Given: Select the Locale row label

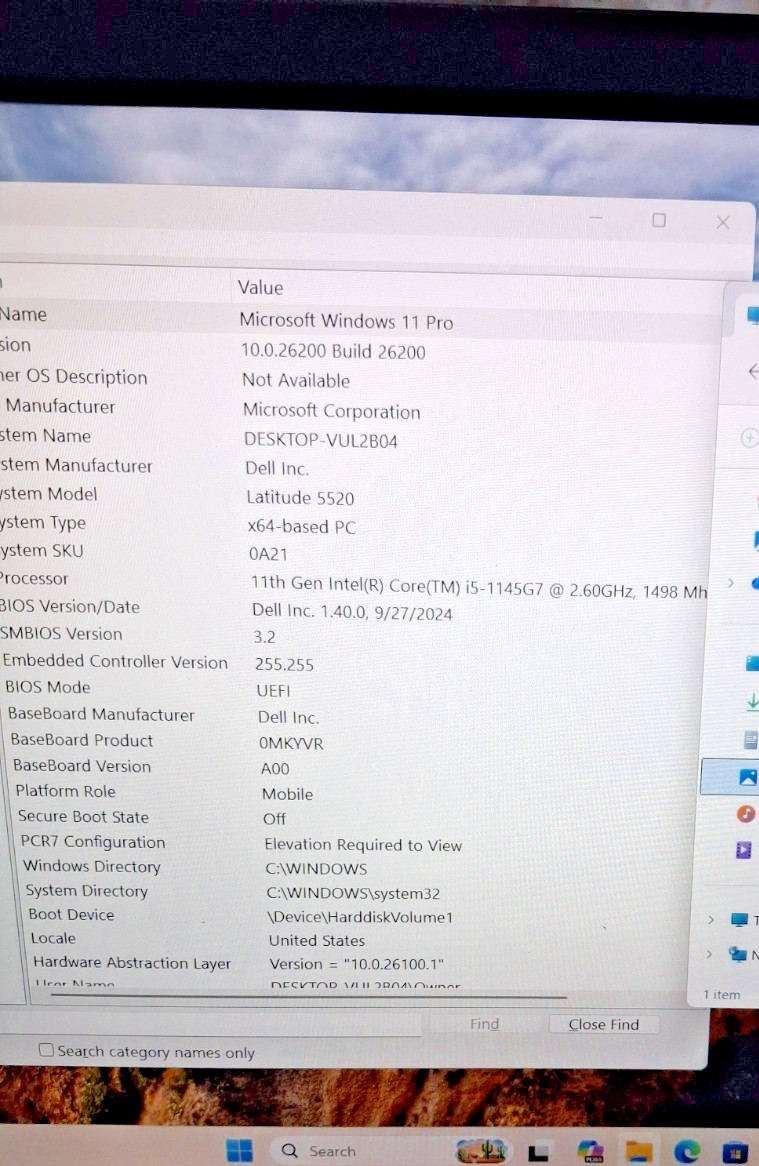Looking at the screenshot, I should tap(53, 938).
